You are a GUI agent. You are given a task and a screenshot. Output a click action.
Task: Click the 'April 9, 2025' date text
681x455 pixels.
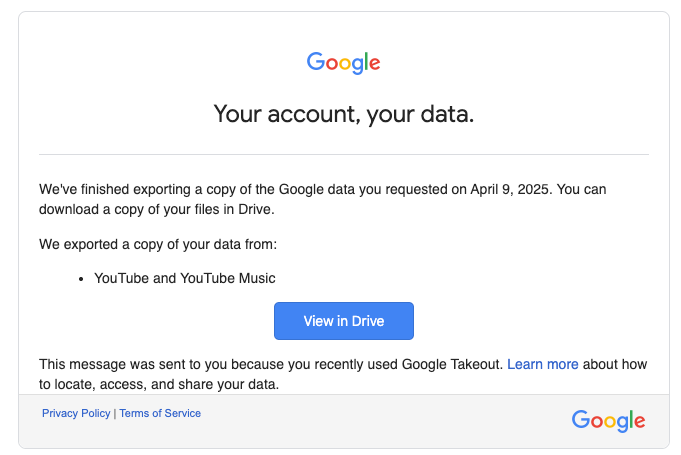coord(511,189)
